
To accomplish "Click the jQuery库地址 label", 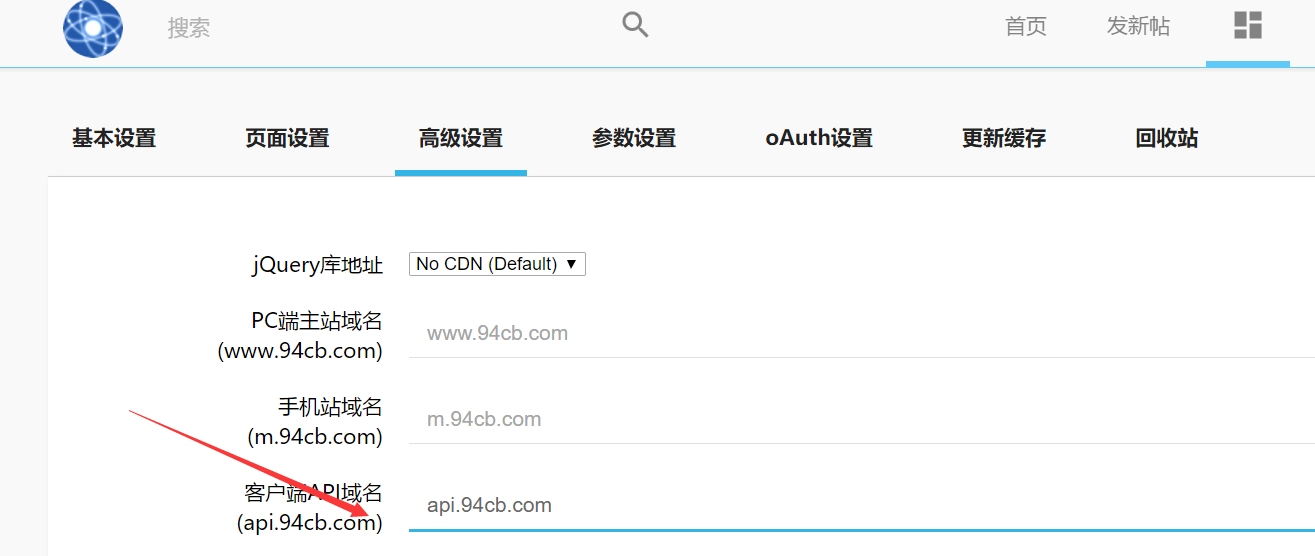I will [x=317, y=265].
